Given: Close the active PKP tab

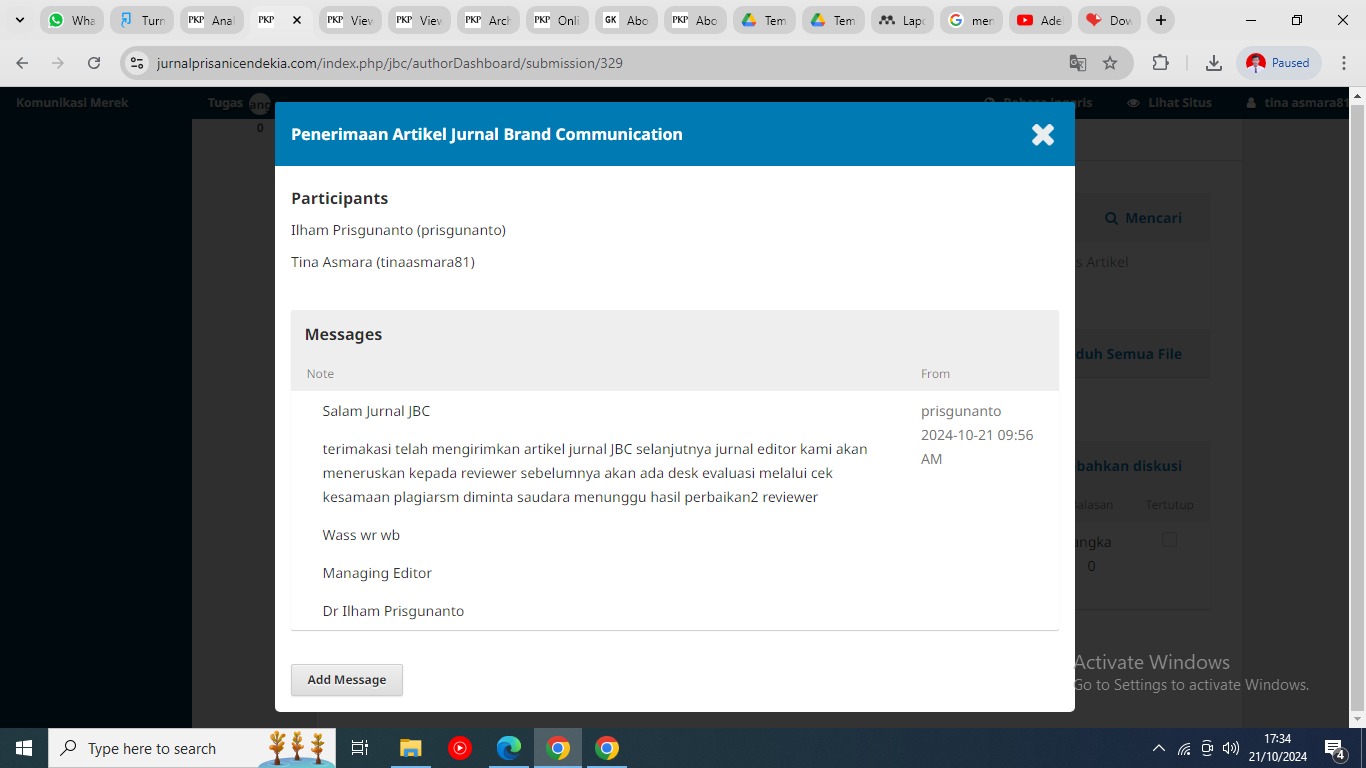Looking at the screenshot, I should [x=297, y=20].
